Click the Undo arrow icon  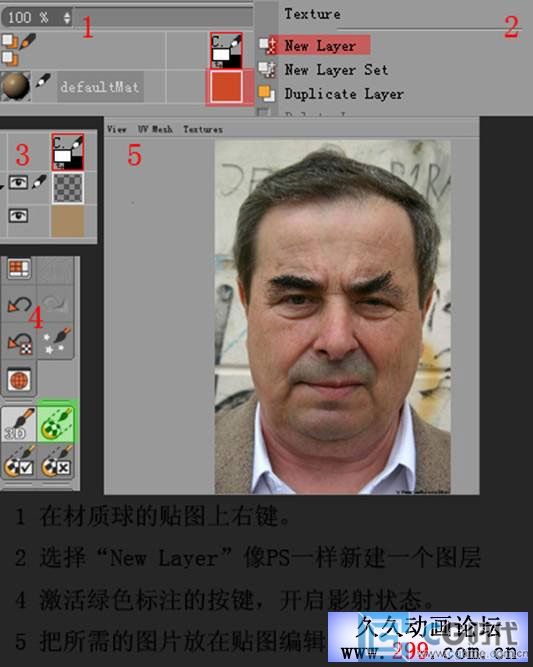coord(20,304)
